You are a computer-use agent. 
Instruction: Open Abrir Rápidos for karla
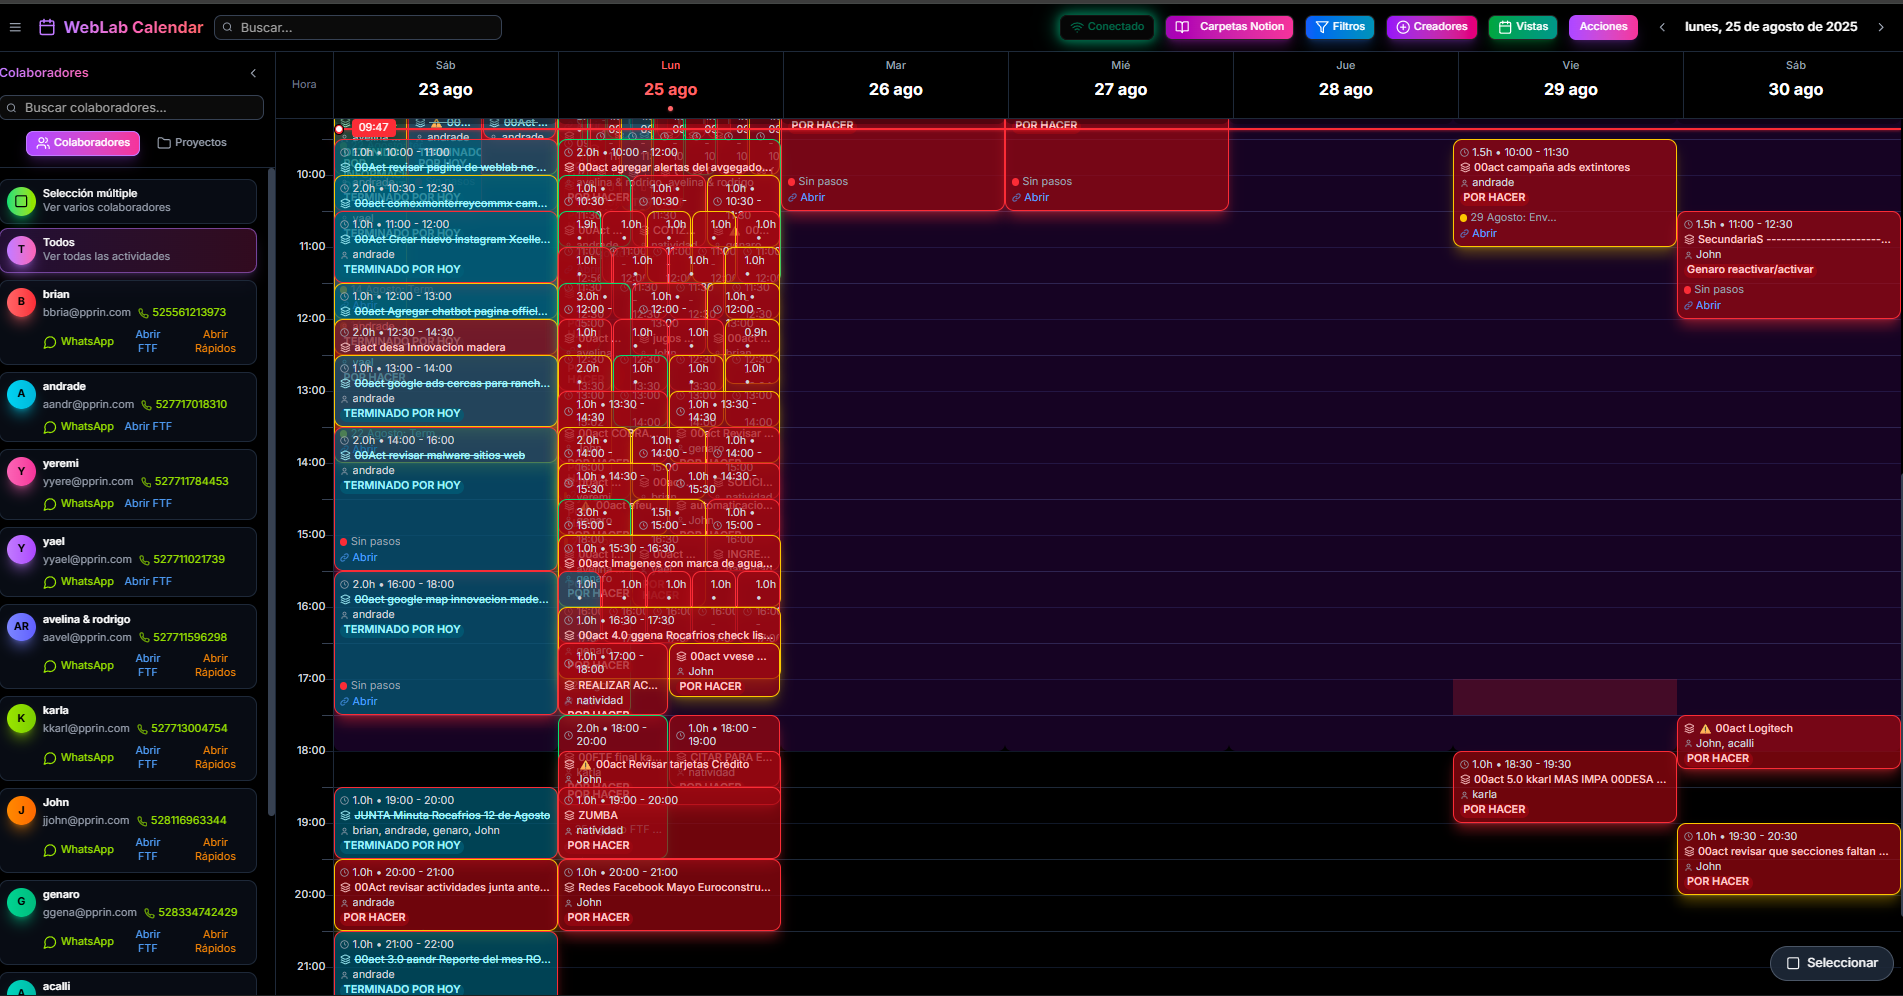215,757
